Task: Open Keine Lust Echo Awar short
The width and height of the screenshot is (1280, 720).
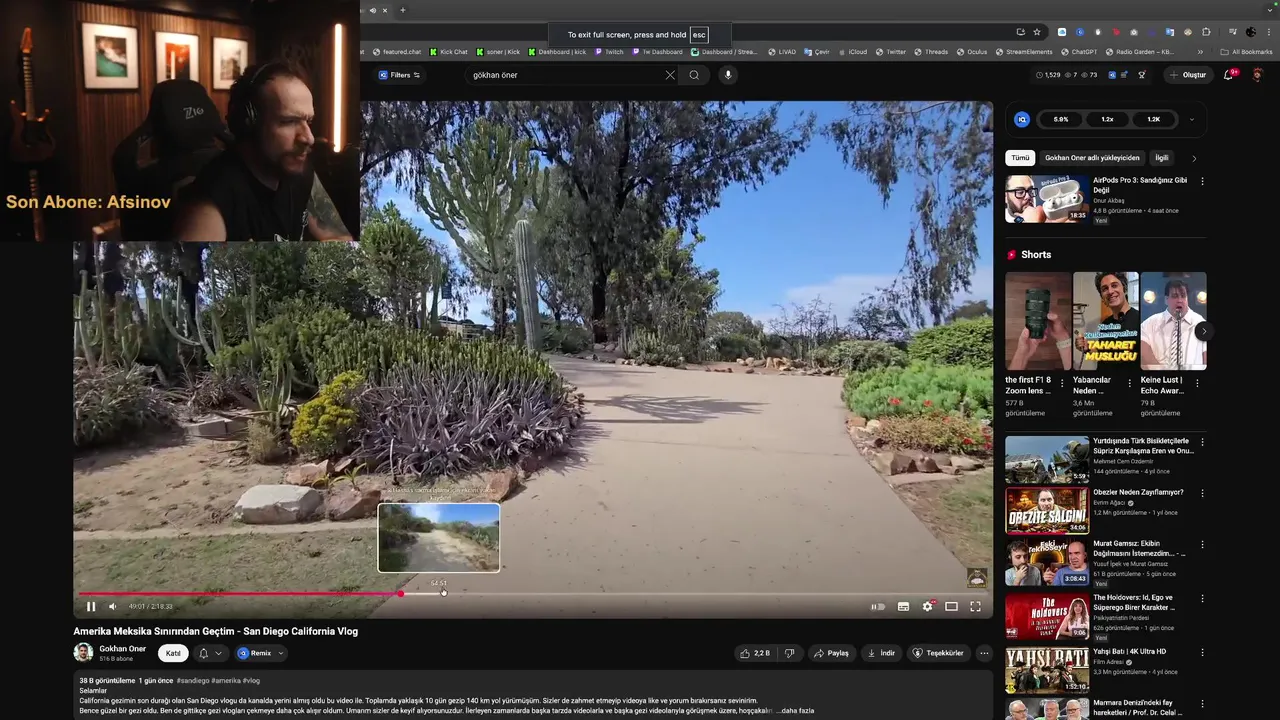Action: [1173, 321]
